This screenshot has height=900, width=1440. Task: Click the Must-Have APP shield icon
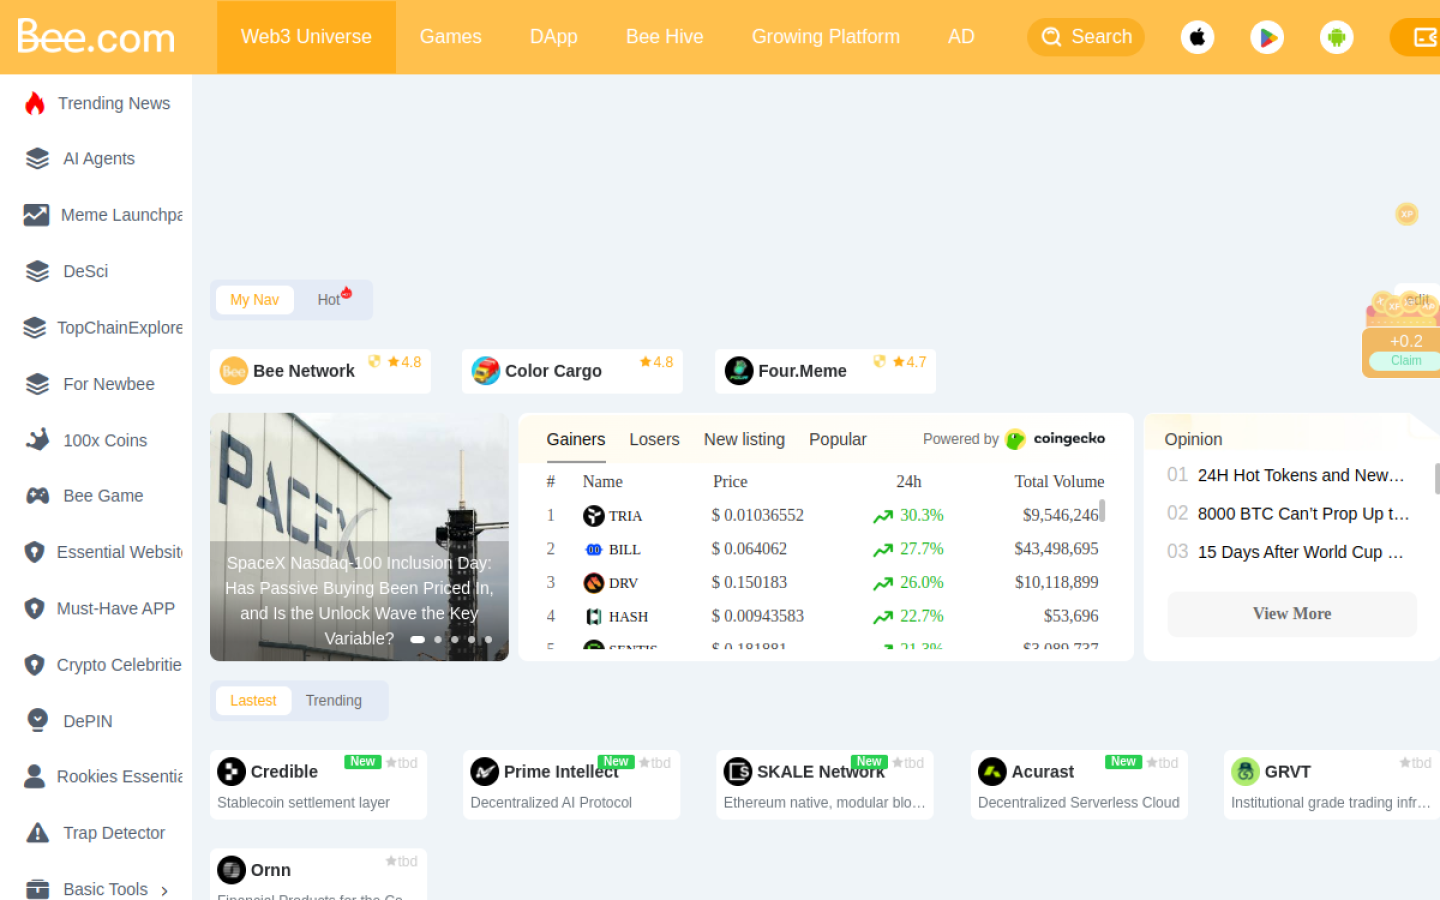point(34,608)
